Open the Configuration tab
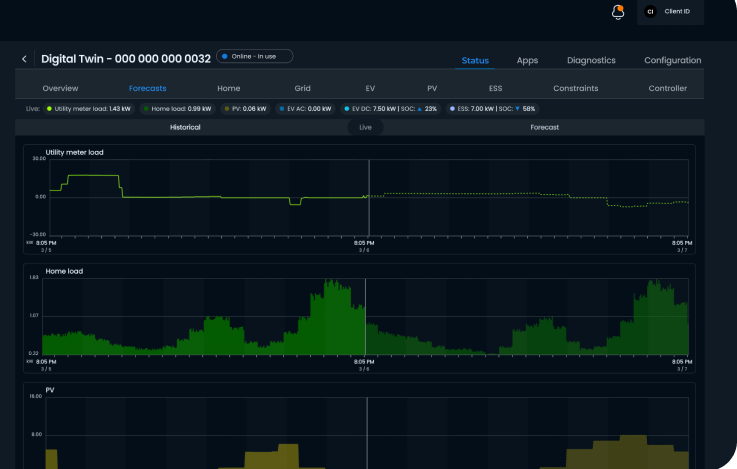Image resolution: width=737 pixels, height=469 pixels. [672, 60]
